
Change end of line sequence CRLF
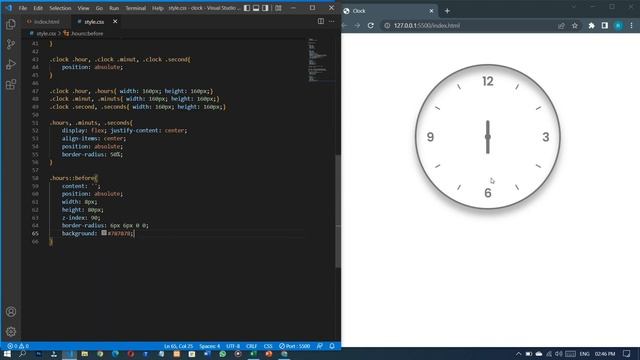251,346
